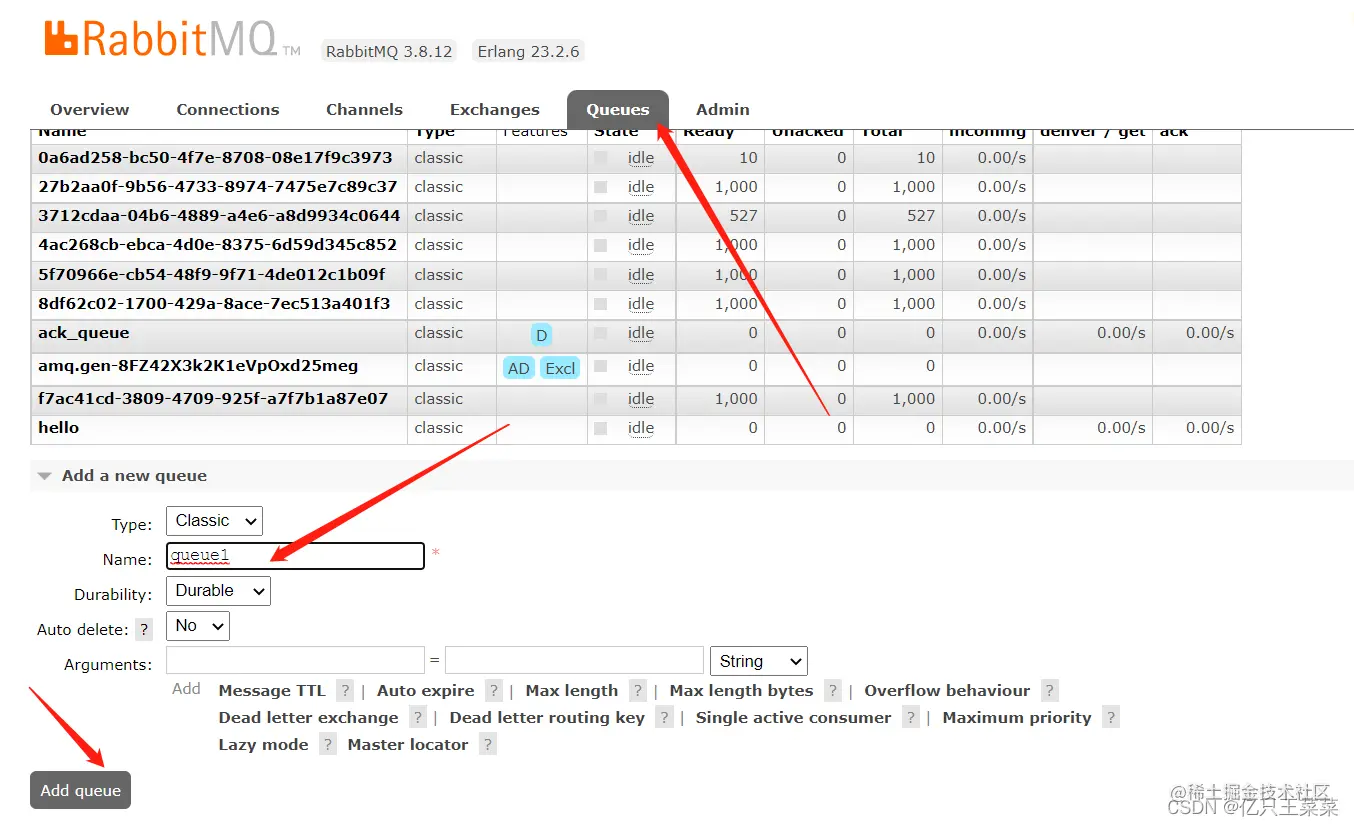Open the argument type String dropdown
The height and width of the screenshot is (826, 1354).
[x=759, y=661]
